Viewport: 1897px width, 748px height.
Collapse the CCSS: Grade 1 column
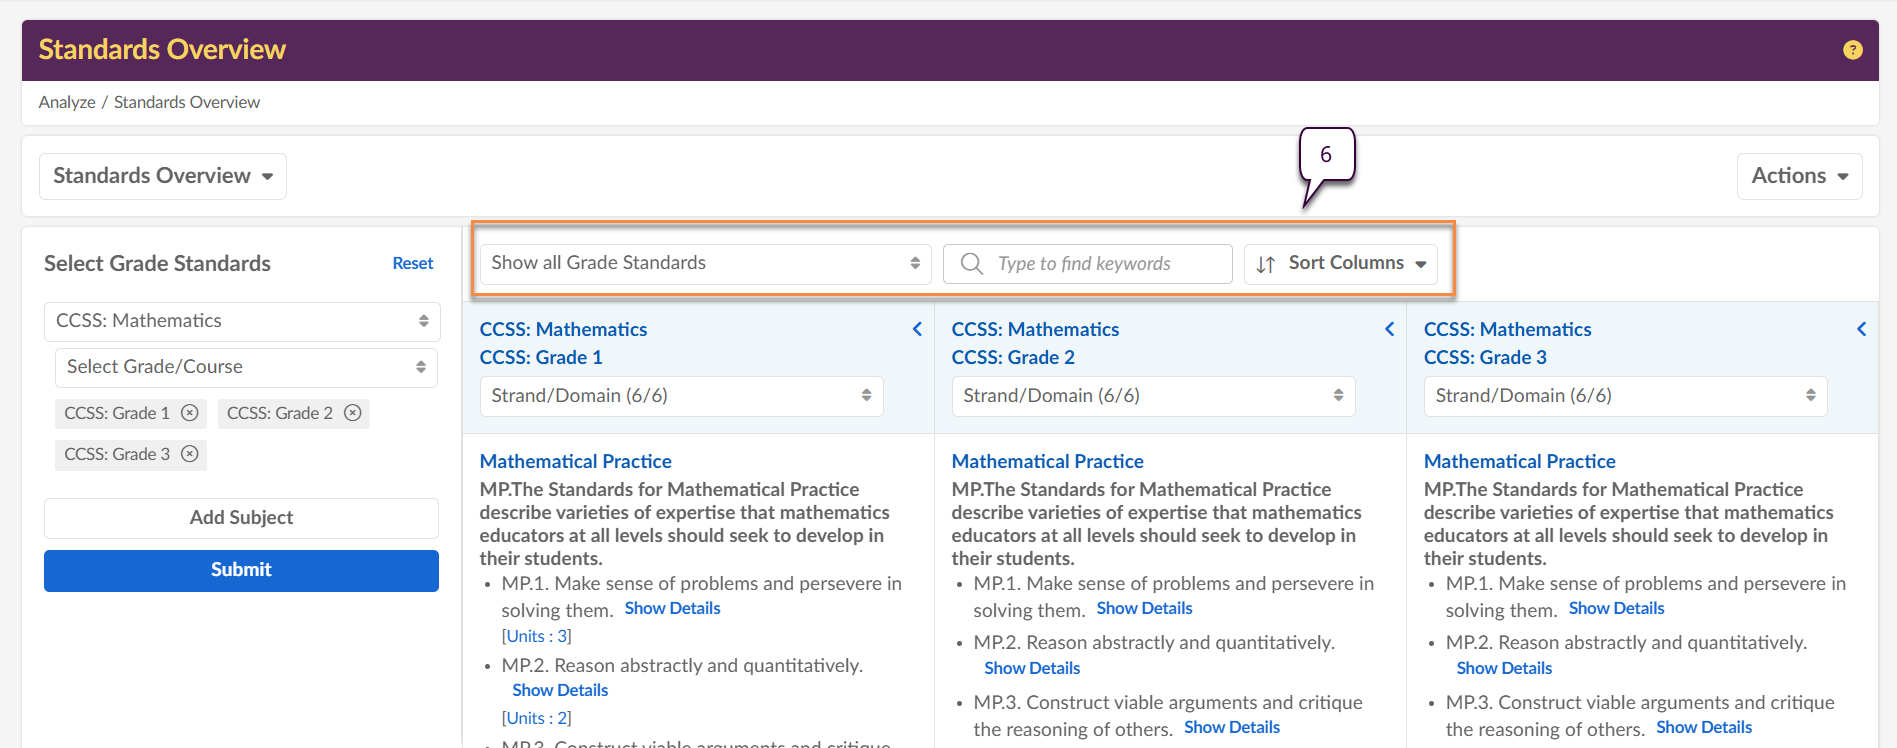(x=917, y=329)
